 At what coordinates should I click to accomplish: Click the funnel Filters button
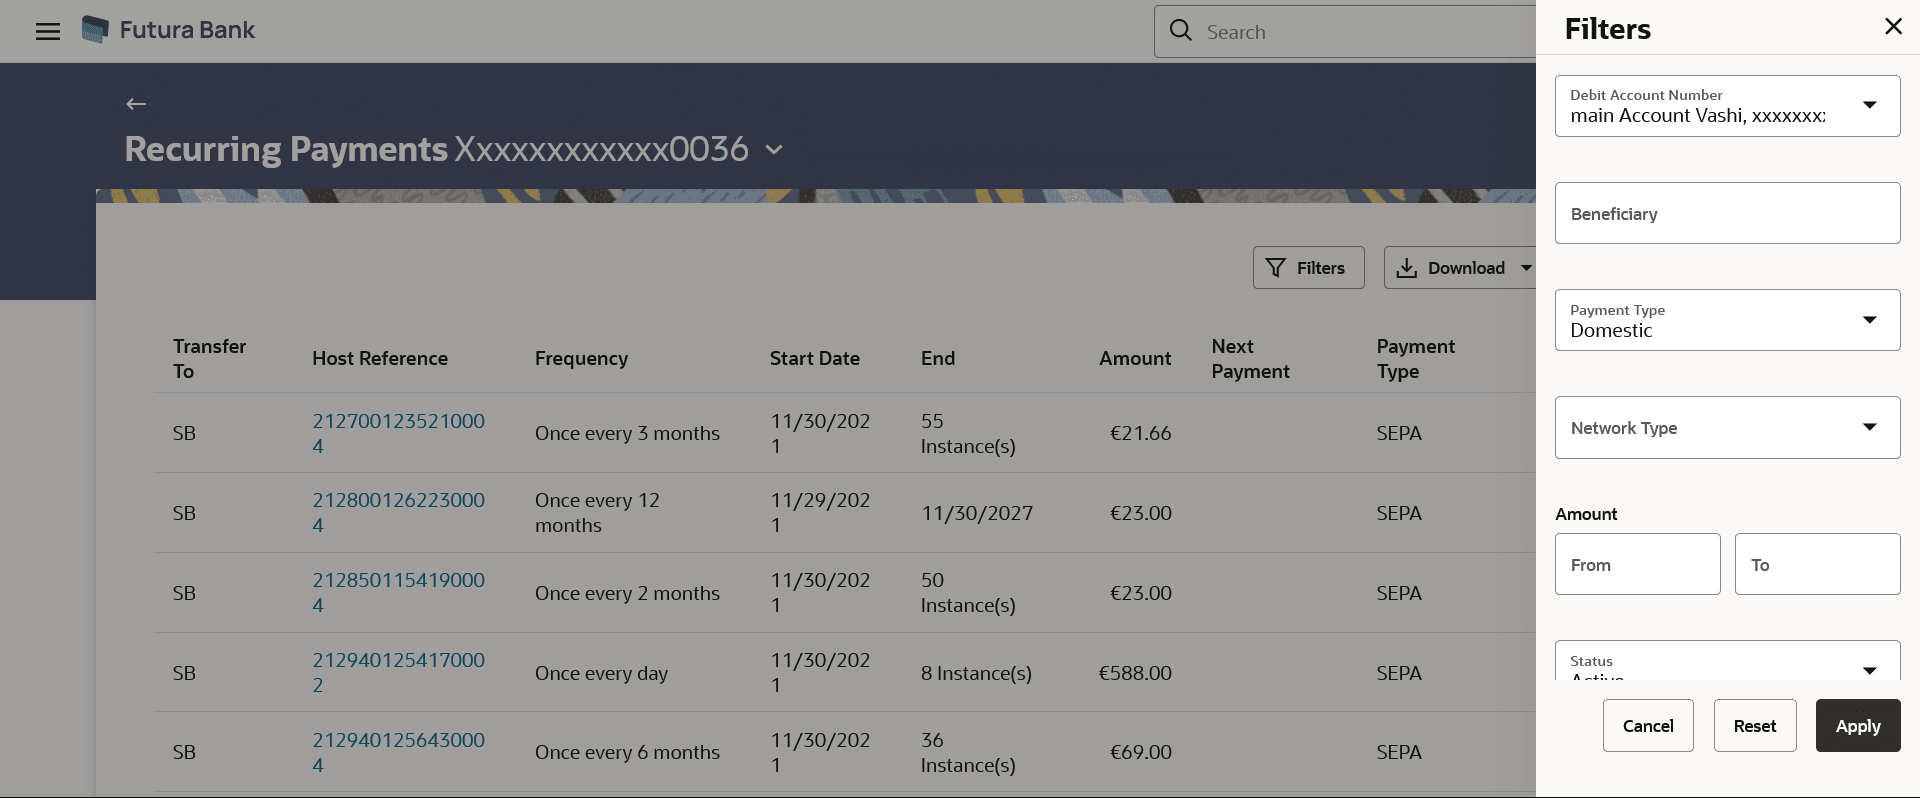pos(1308,268)
